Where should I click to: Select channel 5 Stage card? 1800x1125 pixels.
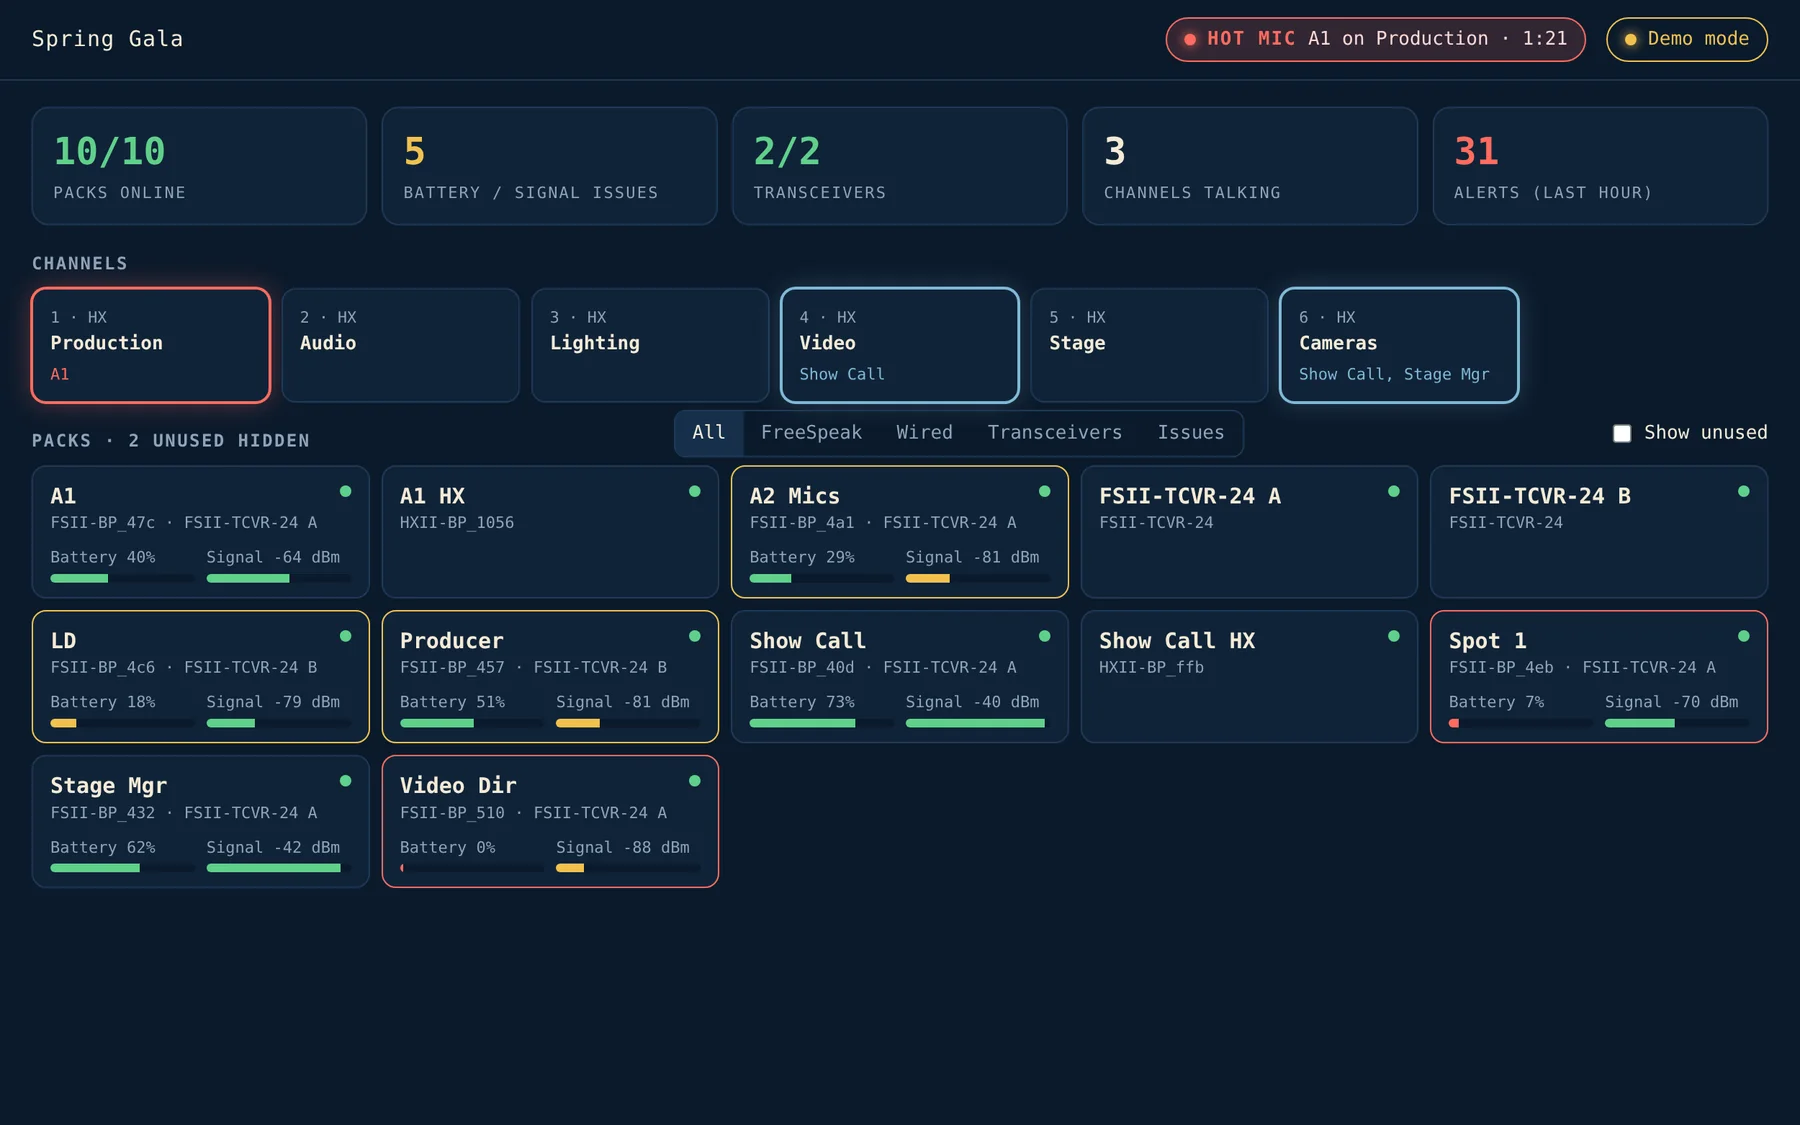tap(1149, 345)
